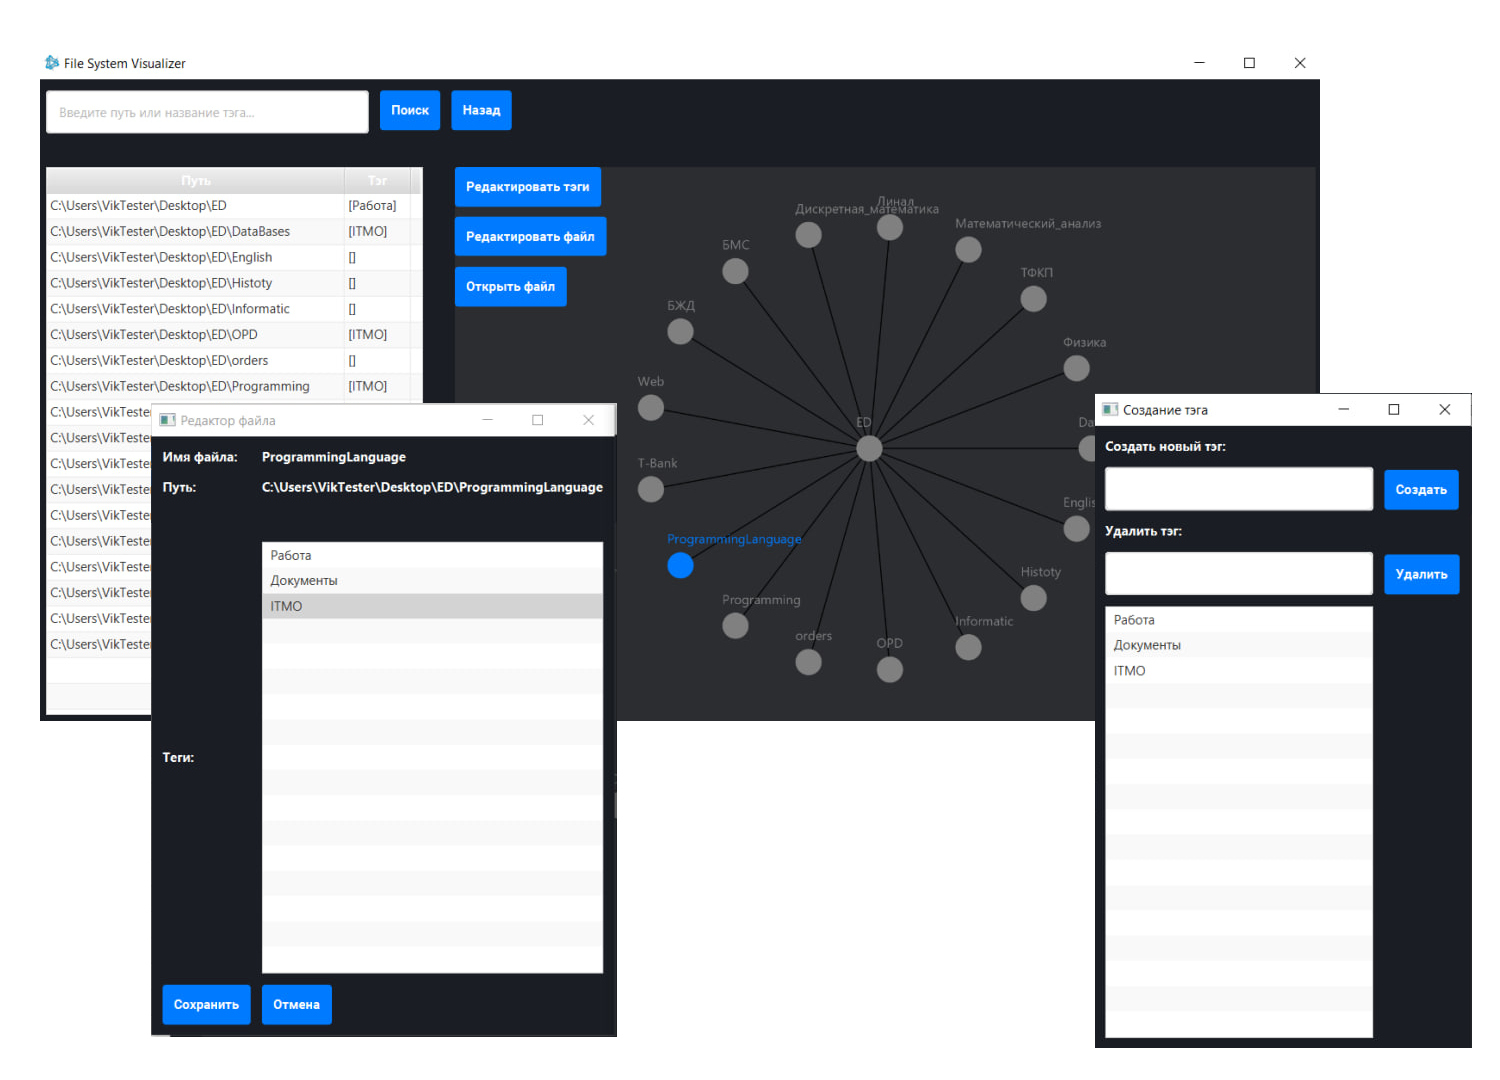Click the Удалить tag button
Image resolution: width=1500 pixels, height=1080 pixels.
(1421, 574)
